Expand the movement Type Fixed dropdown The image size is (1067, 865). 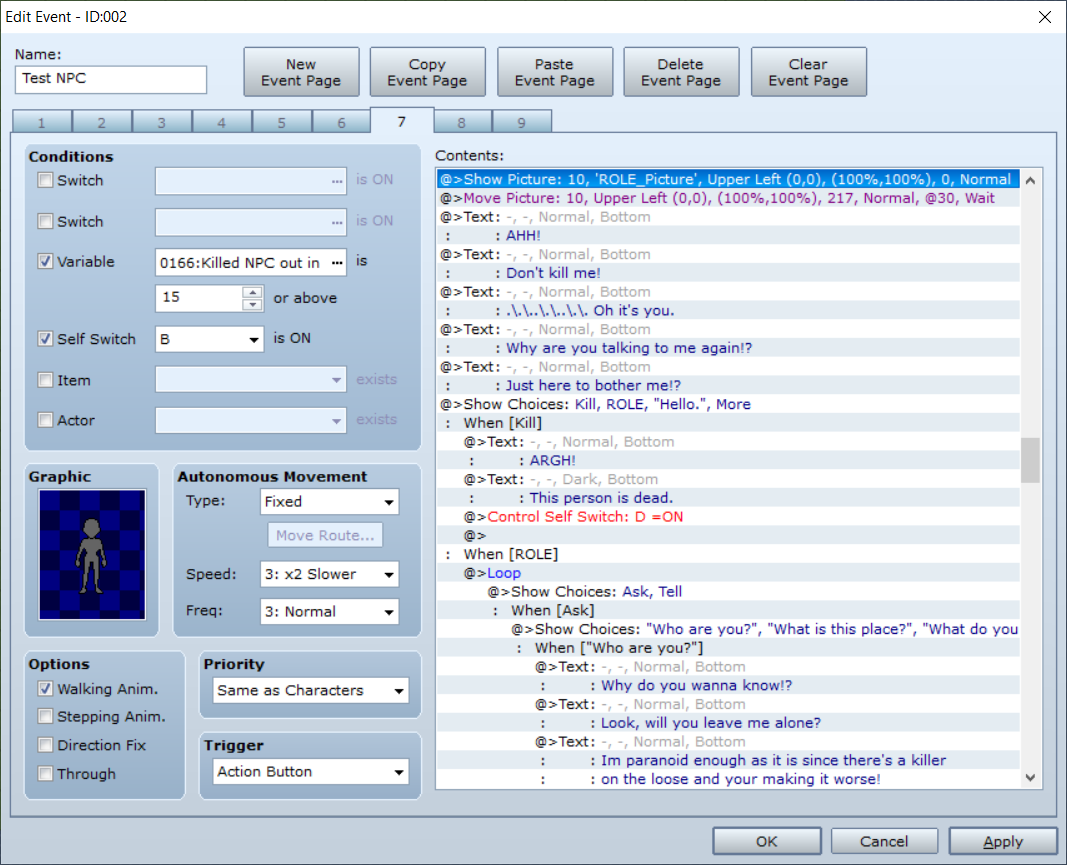click(x=329, y=502)
